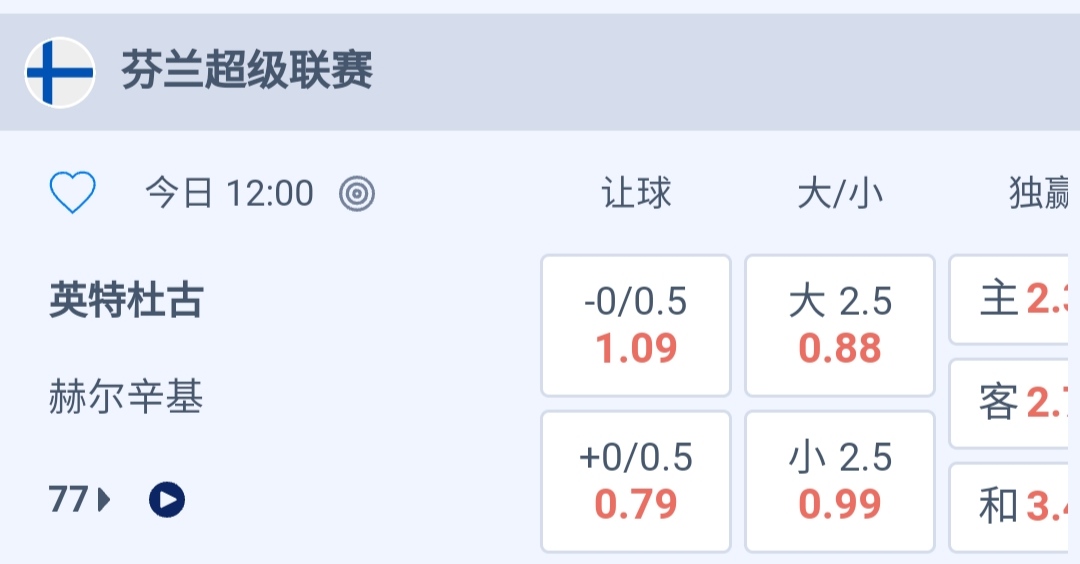Viewport: 1080px width, 564px height.
Task: Expand more markets via 77 arrow
Action: point(79,498)
